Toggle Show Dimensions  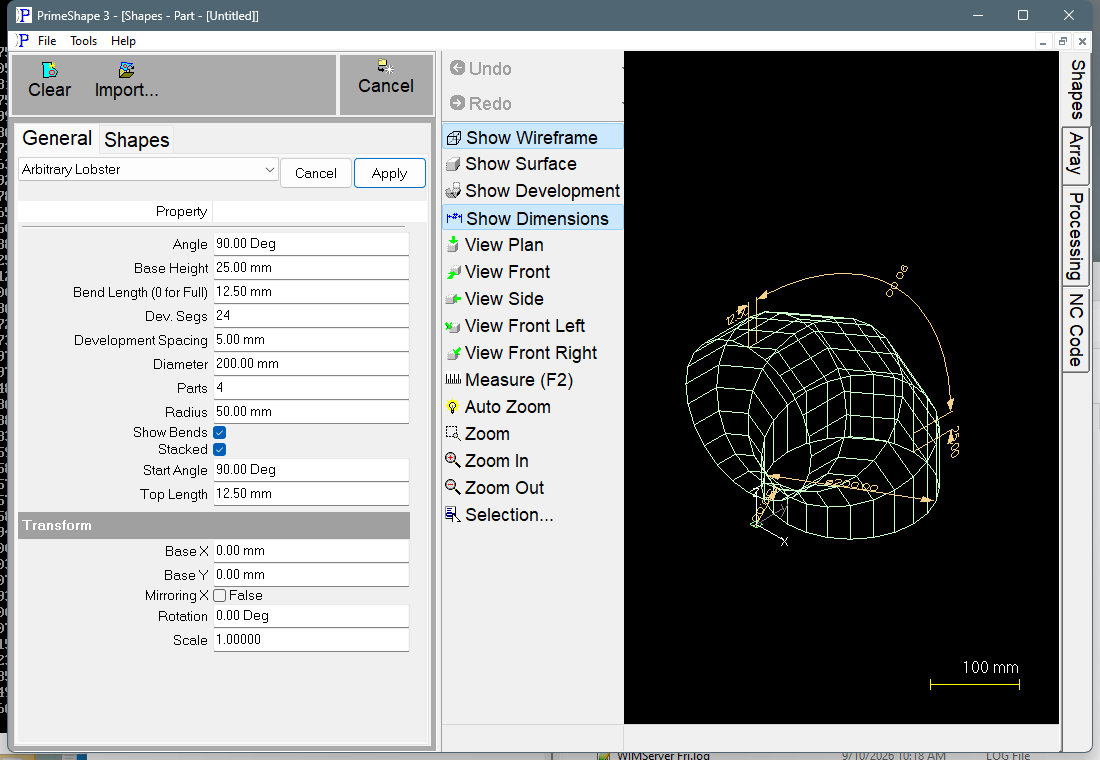(532, 218)
